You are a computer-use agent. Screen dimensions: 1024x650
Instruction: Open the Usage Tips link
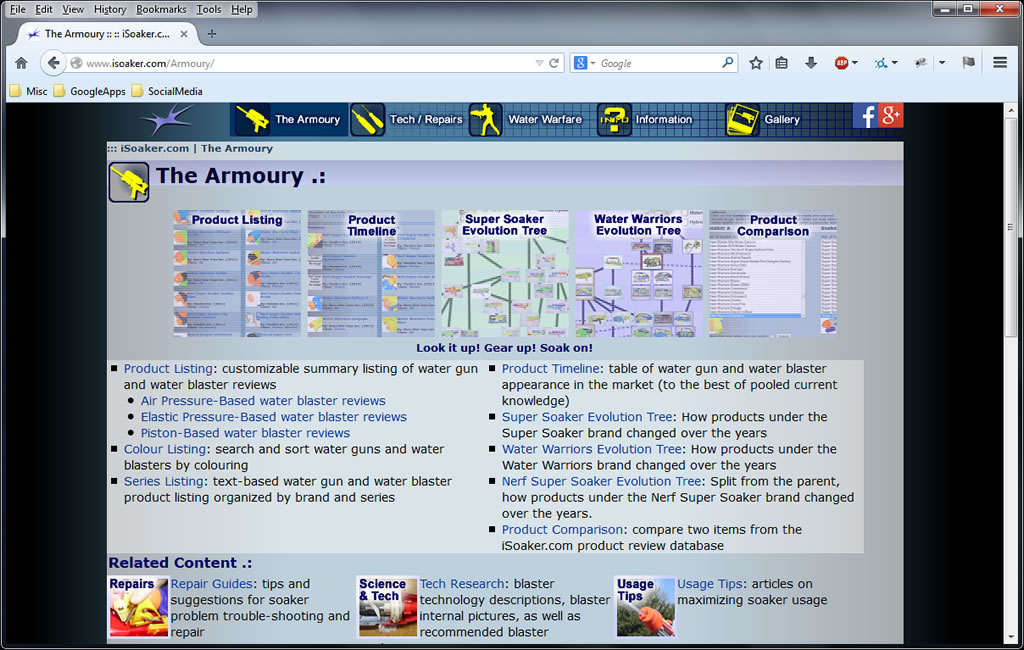710,583
